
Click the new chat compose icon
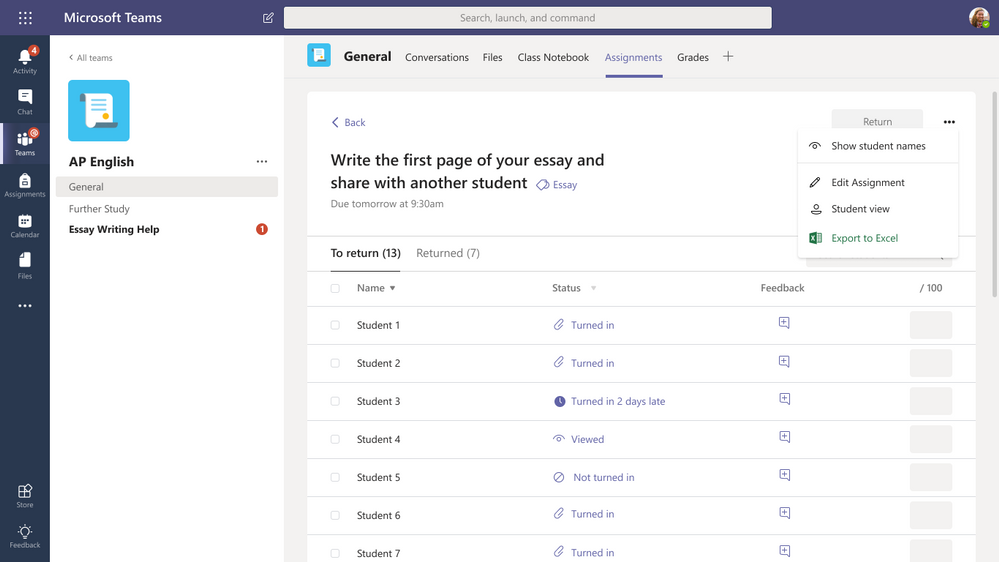point(268,18)
